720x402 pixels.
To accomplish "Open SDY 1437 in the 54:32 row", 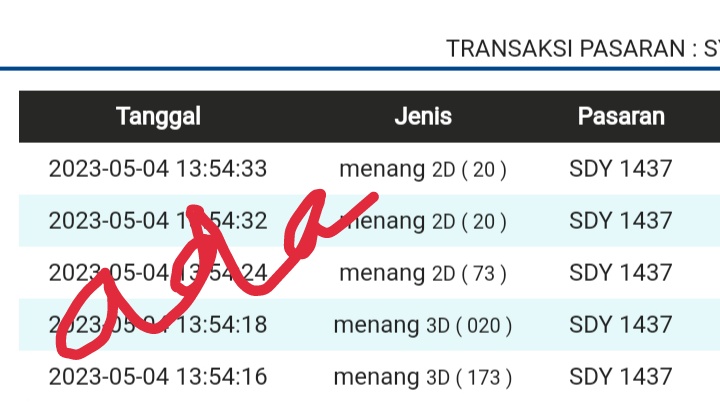I will (621, 221).
